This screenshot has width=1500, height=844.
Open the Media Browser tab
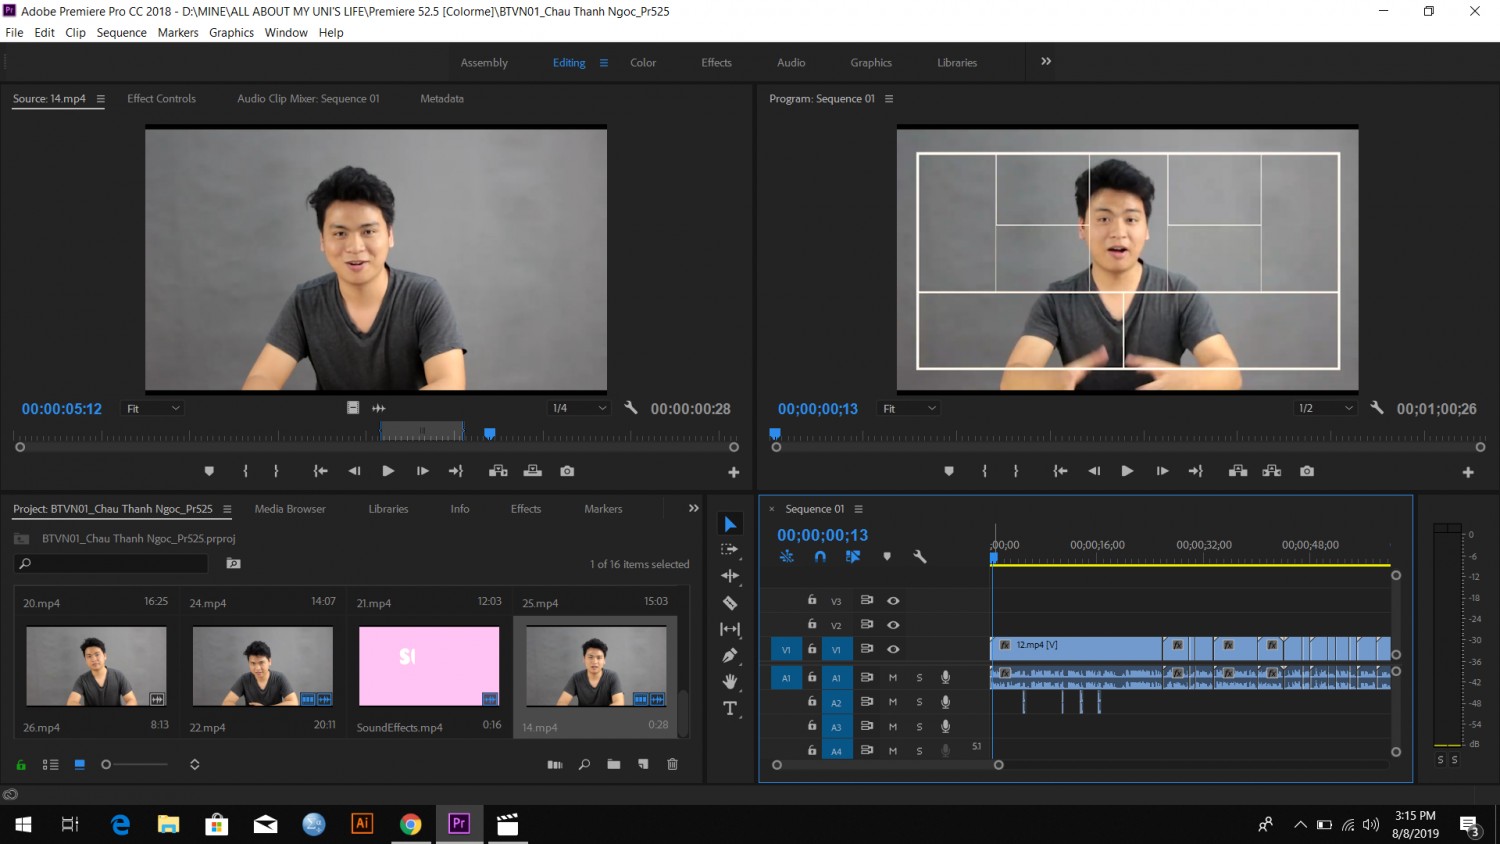[x=290, y=508]
